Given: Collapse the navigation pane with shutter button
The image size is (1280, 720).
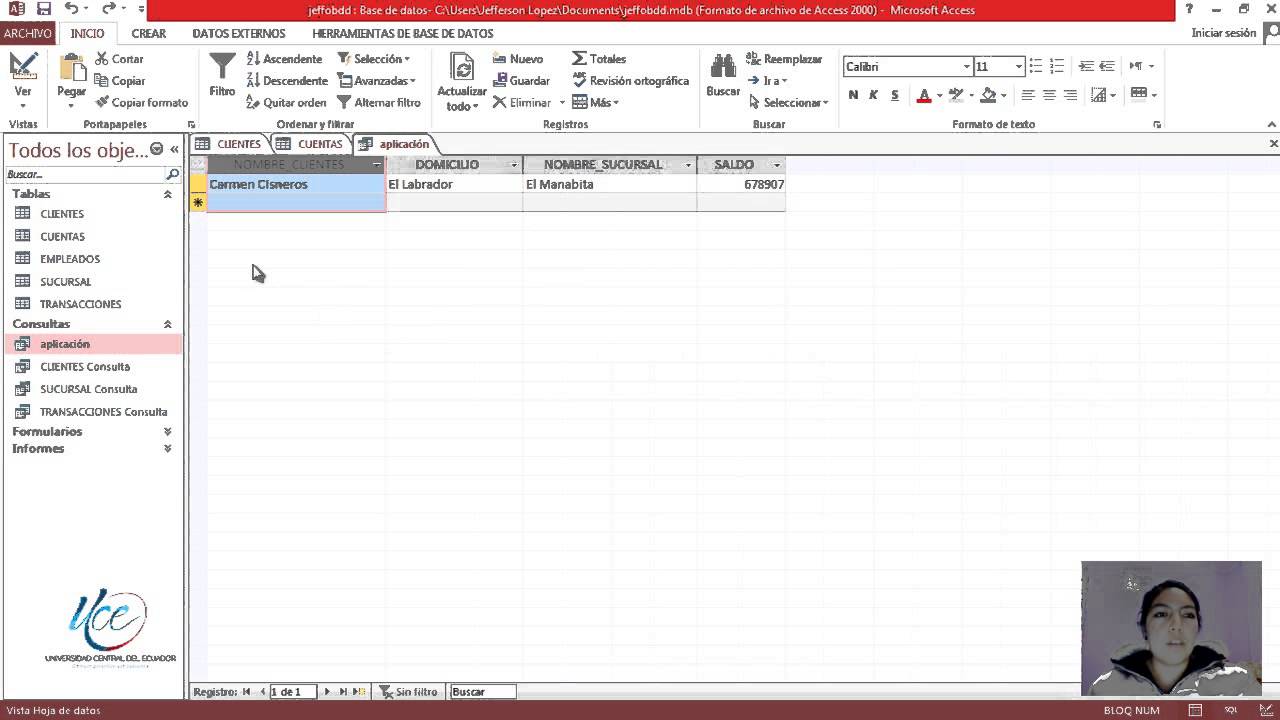Looking at the screenshot, I should pyautogui.click(x=174, y=149).
